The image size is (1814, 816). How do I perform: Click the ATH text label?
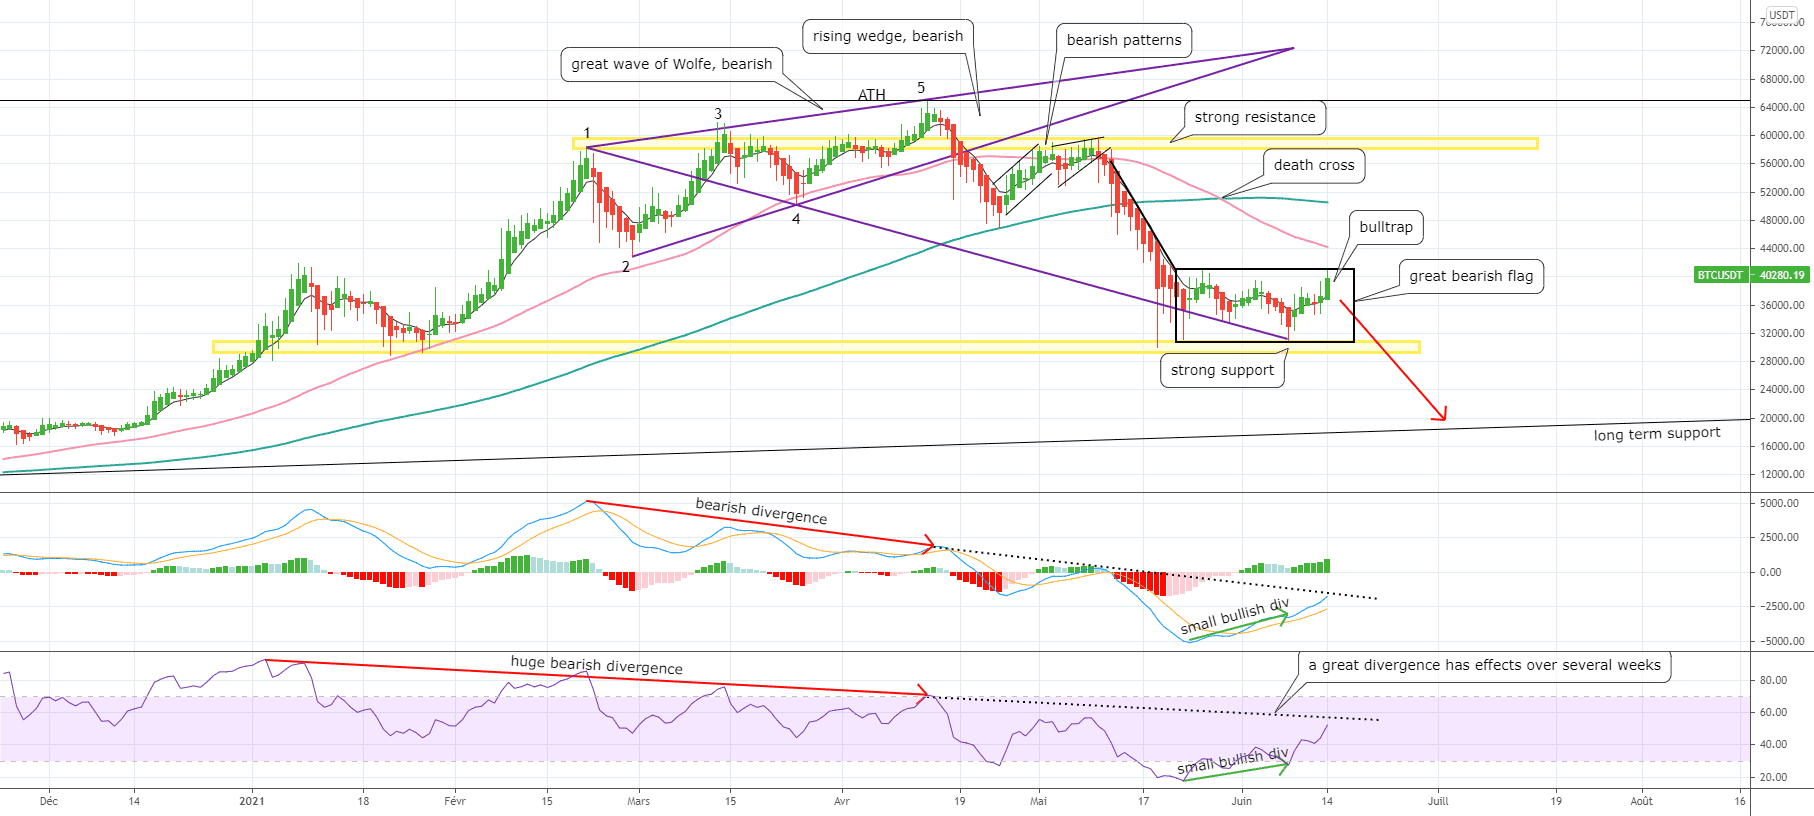[872, 95]
